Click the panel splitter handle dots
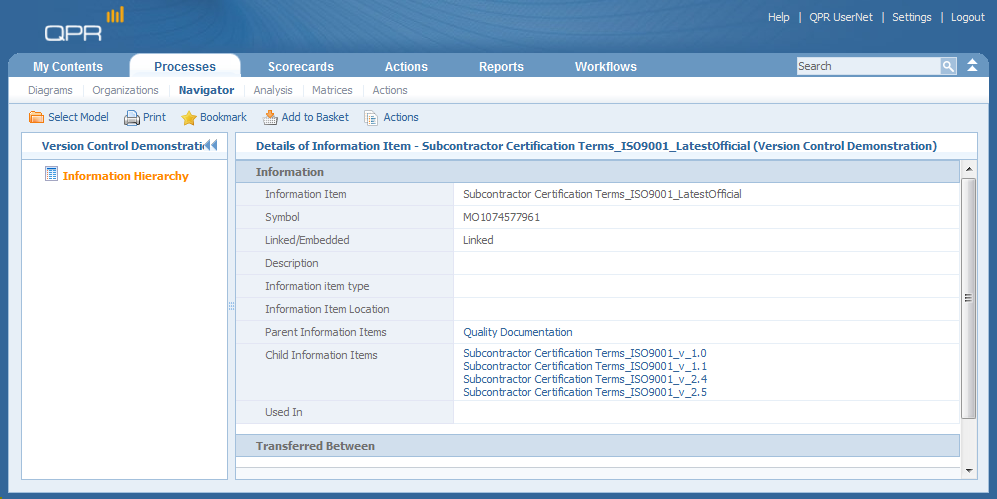The width and height of the screenshot is (997, 499). [x=231, y=306]
